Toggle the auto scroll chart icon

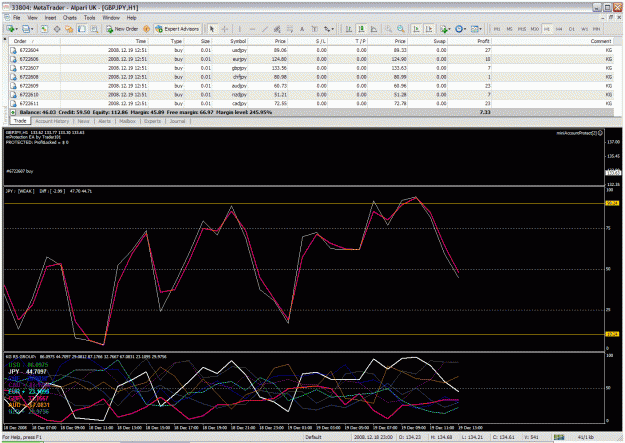click(416, 29)
